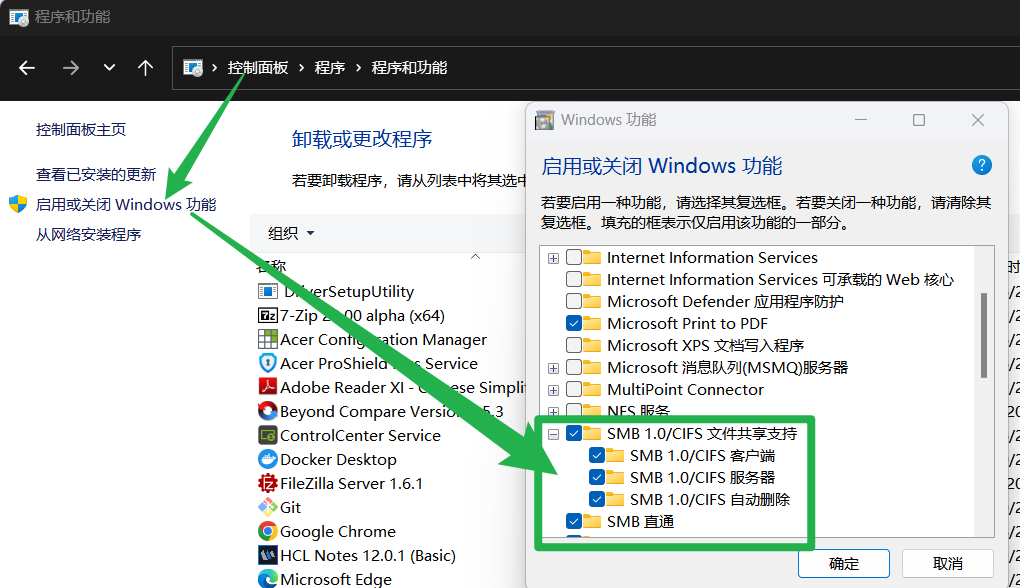1020x588 pixels.
Task: Select the Adobe Reader XI icon
Action: tap(267, 387)
